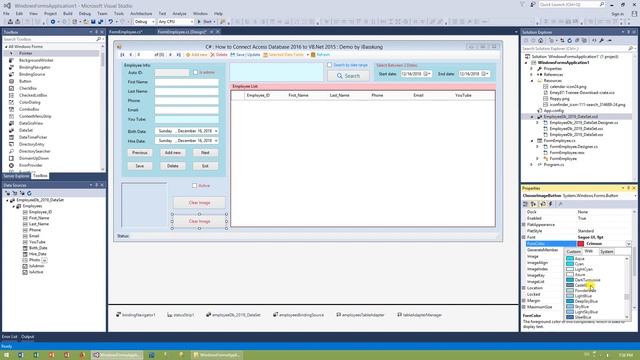Click the navigator Move First icon

[x=122, y=55]
